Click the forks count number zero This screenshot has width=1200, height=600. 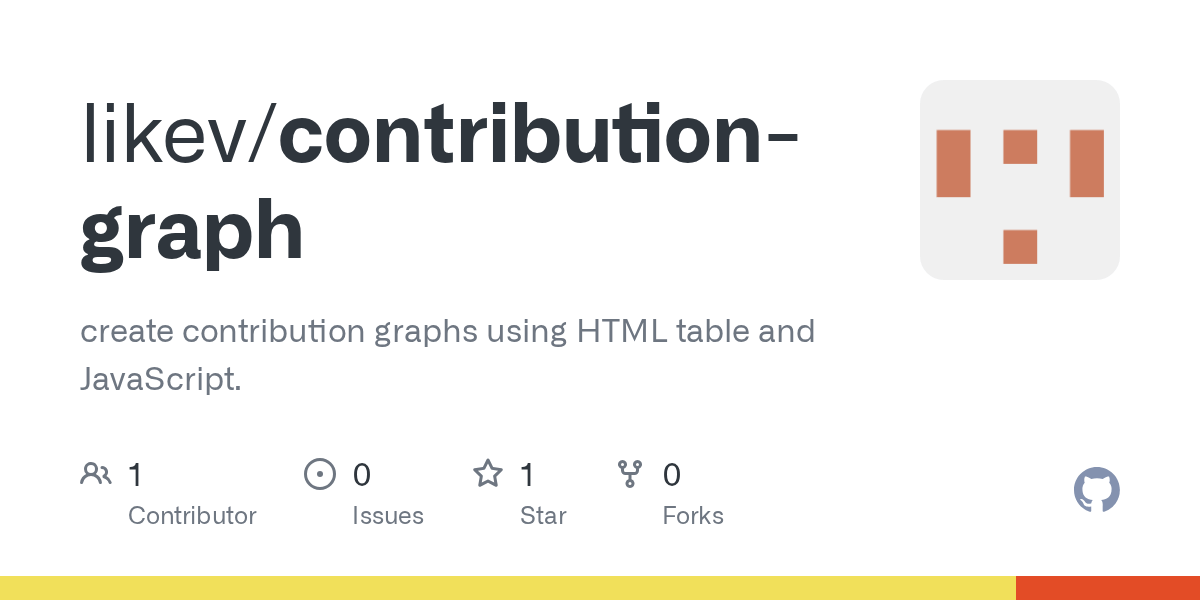pyautogui.click(x=671, y=474)
